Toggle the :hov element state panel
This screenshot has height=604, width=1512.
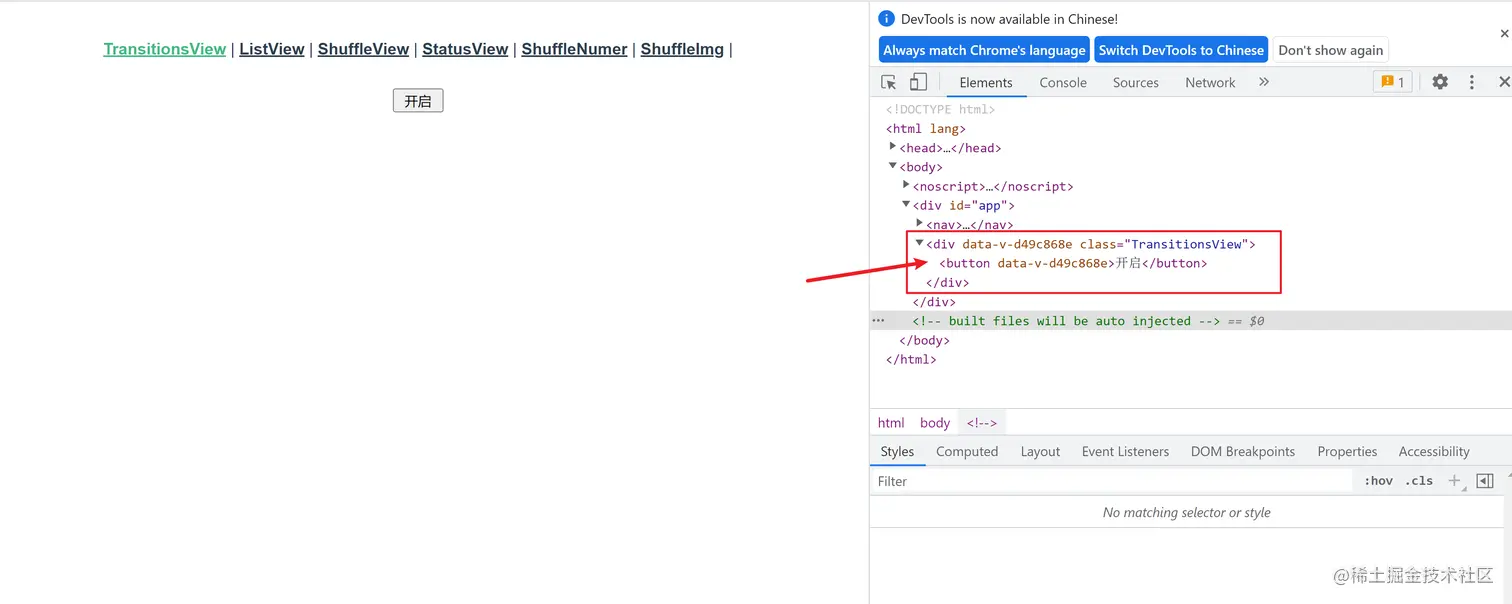[x=1378, y=481]
